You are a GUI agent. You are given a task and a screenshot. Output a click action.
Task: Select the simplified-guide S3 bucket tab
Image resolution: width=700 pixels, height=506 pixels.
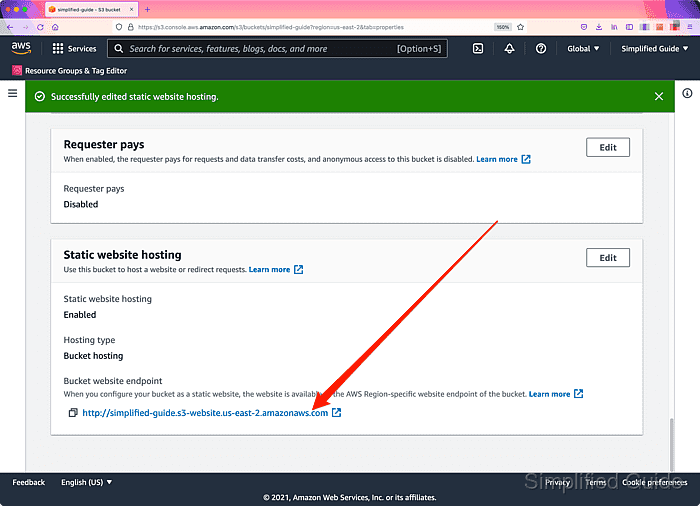pyautogui.click(x=92, y=9)
